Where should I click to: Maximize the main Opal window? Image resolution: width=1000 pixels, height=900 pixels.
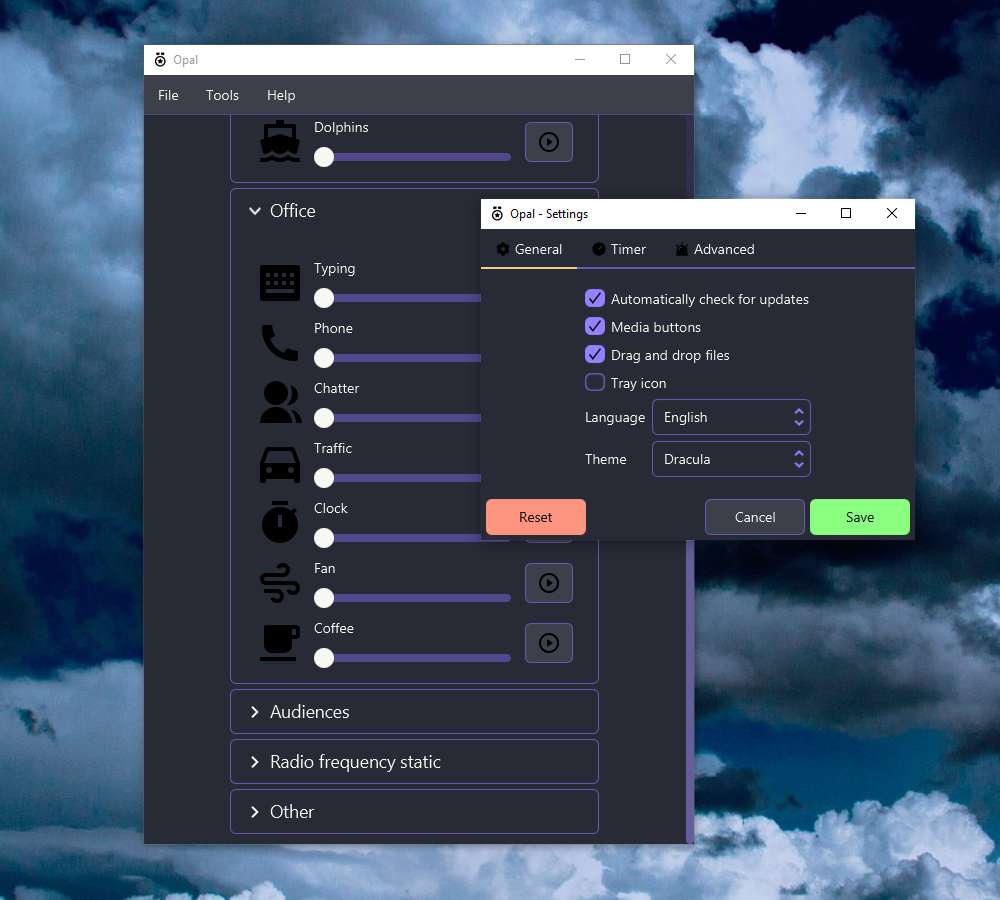625,59
